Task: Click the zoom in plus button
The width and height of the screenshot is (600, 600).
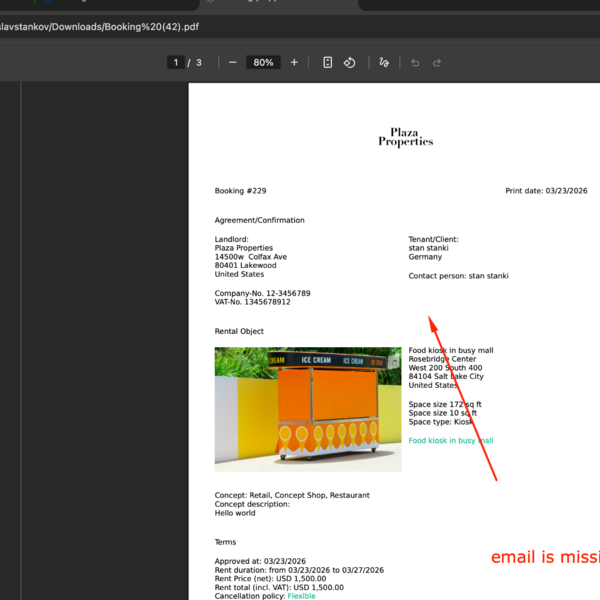Action: [294, 62]
